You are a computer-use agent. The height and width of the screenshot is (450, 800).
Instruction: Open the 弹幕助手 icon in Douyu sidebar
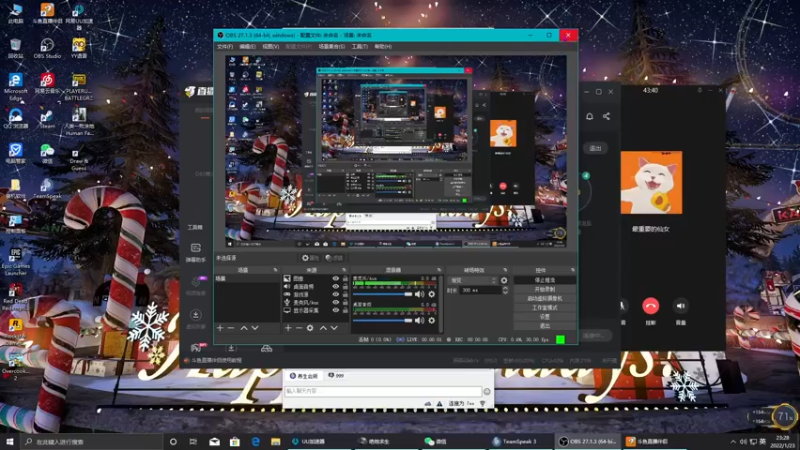(x=195, y=248)
